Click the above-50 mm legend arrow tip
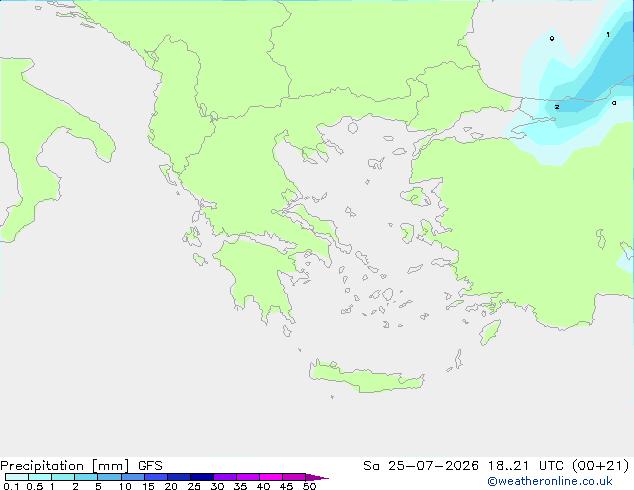634x490 pixels. coord(317,477)
